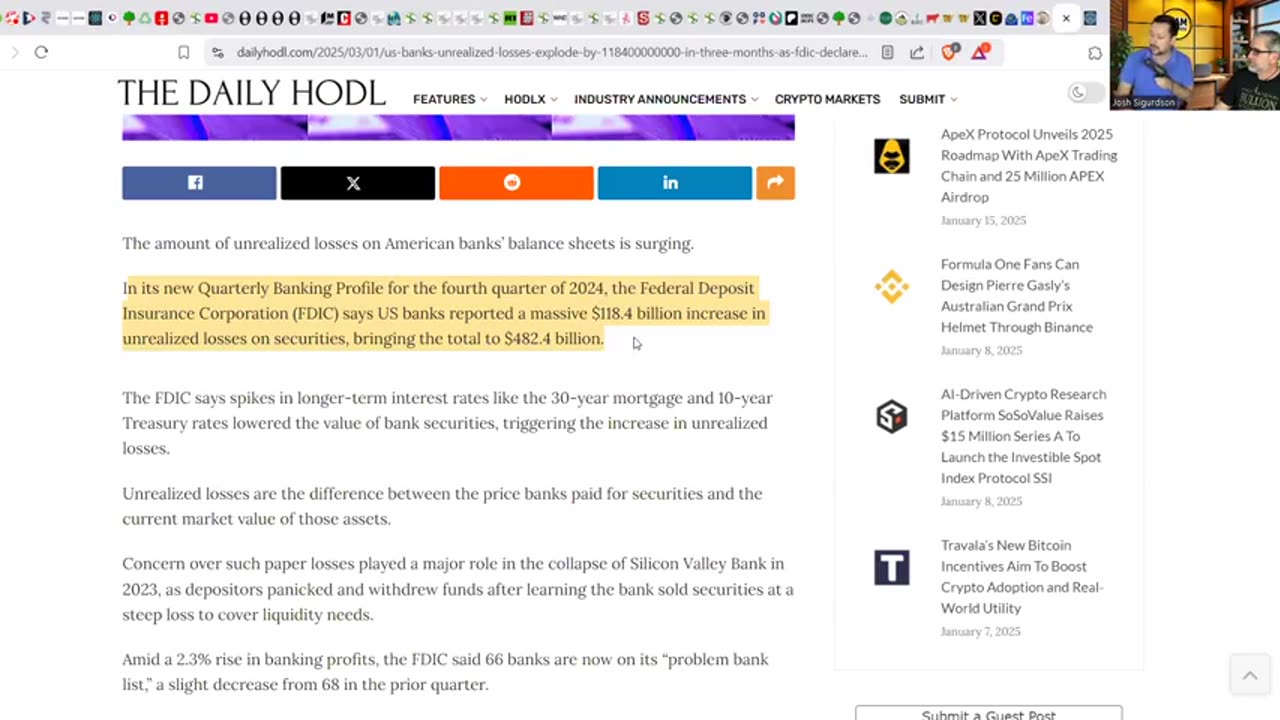Share article on X
1280x720 pixels.
click(x=357, y=183)
